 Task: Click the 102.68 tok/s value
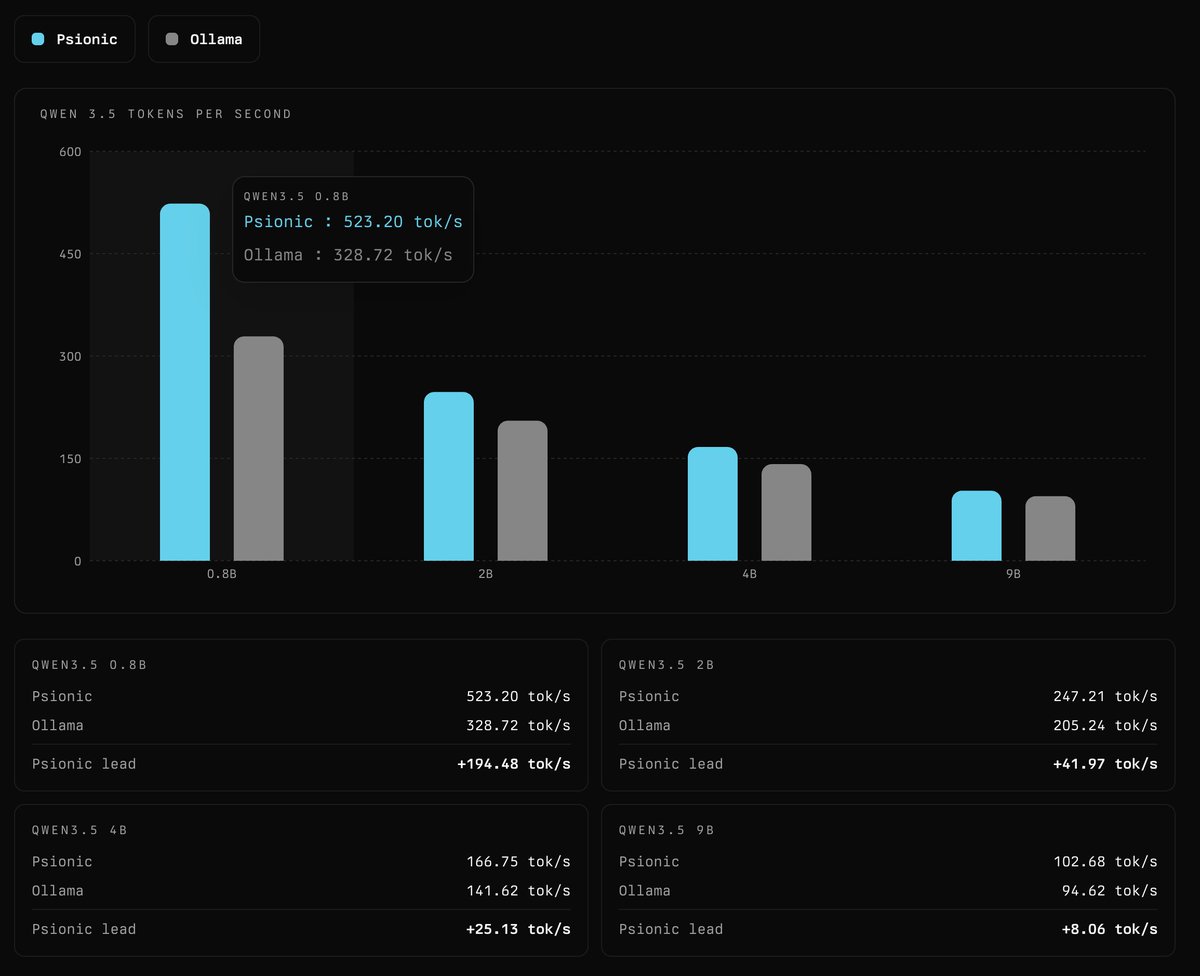coord(1106,862)
